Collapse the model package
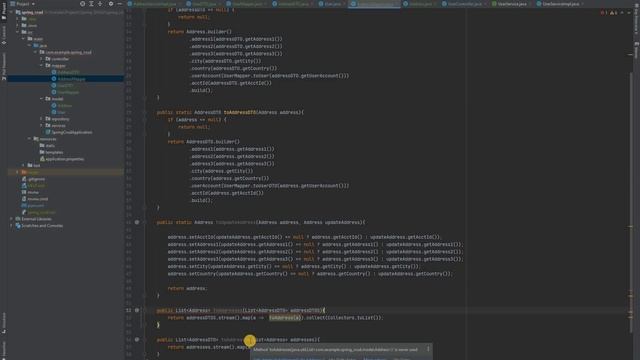This screenshot has height=360, width=640. [x=41, y=99]
